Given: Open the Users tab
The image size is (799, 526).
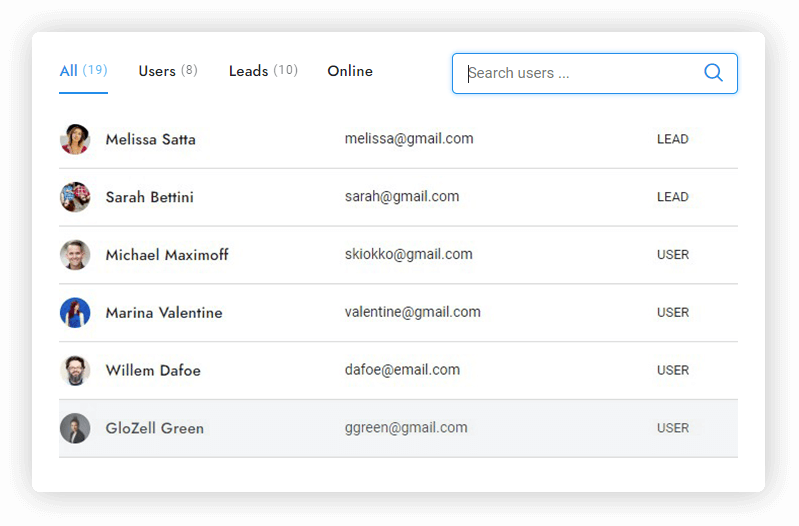Looking at the screenshot, I should (x=167, y=71).
